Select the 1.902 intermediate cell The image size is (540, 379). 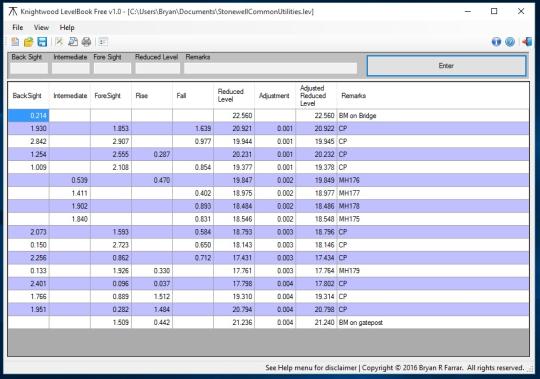pos(70,206)
